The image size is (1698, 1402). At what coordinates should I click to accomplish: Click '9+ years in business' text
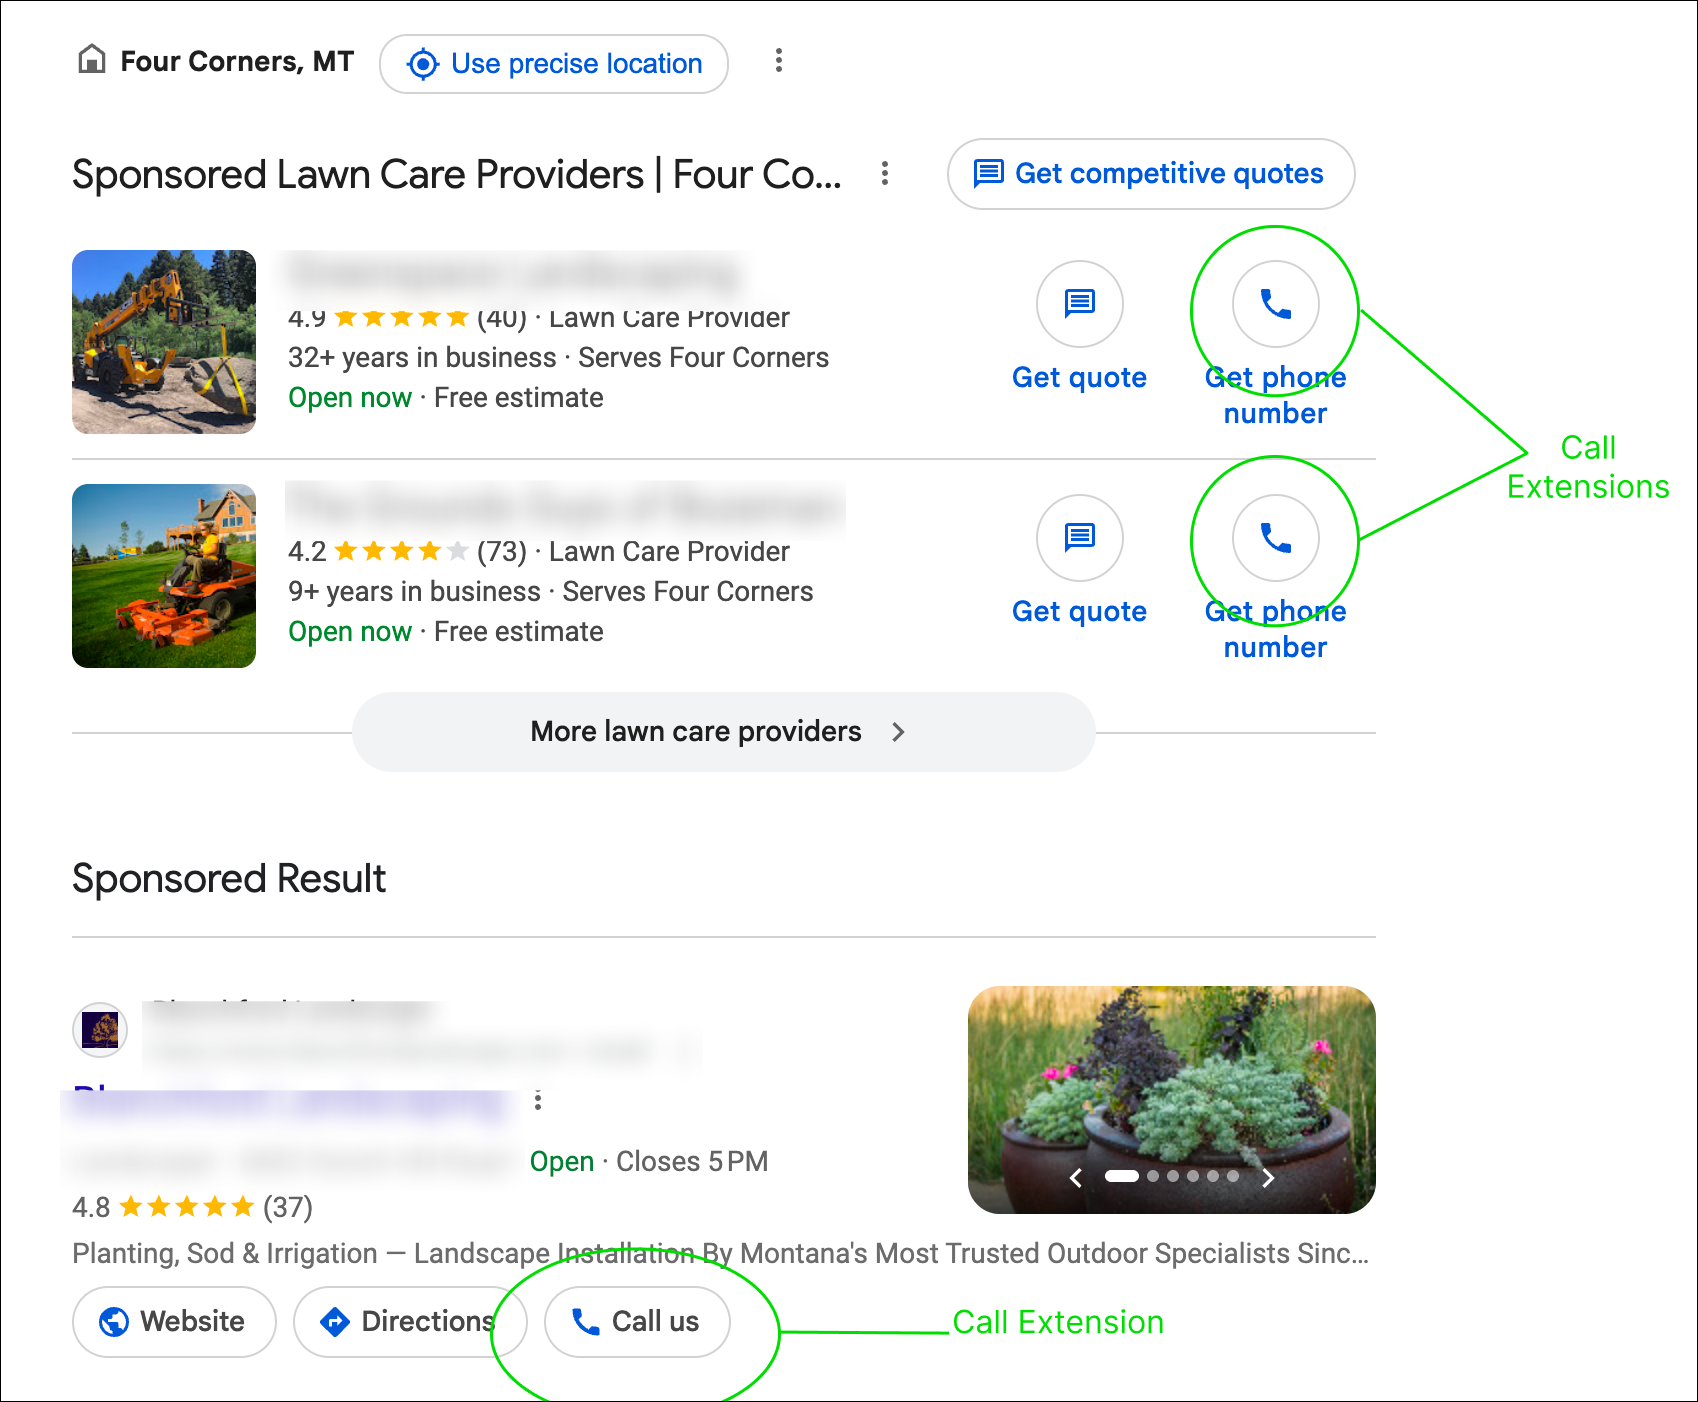click(x=414, y=592)
